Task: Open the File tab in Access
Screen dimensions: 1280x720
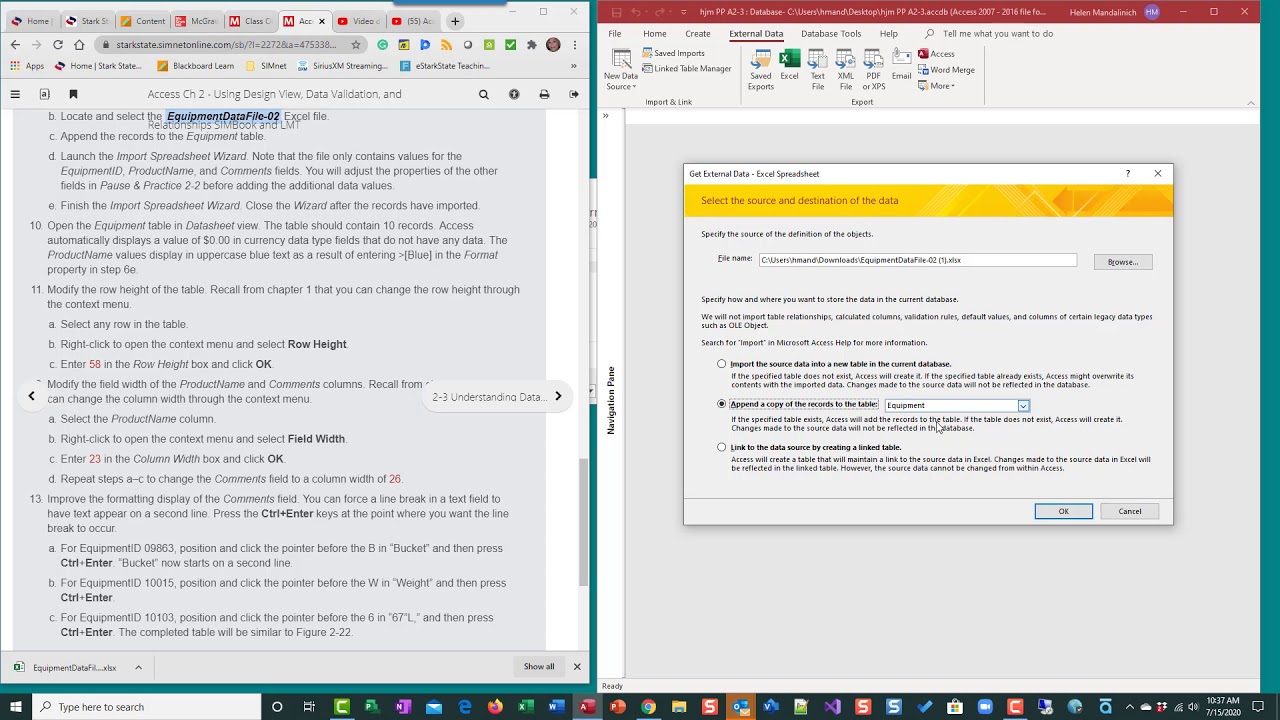Action: pos(615,33)
